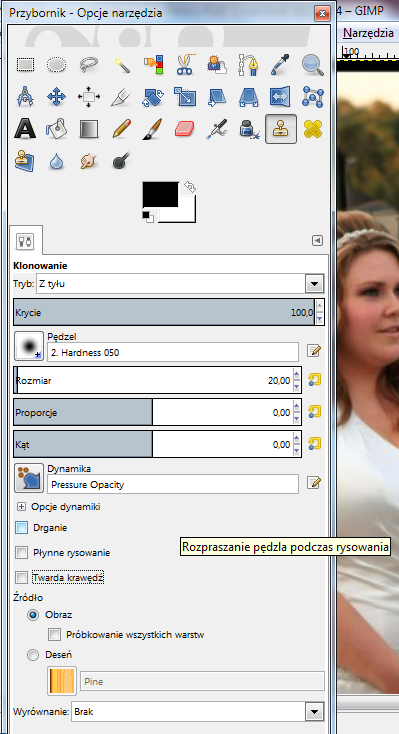
Task: Select the Color Picker eyedropper tool
Action: (281, 65)
